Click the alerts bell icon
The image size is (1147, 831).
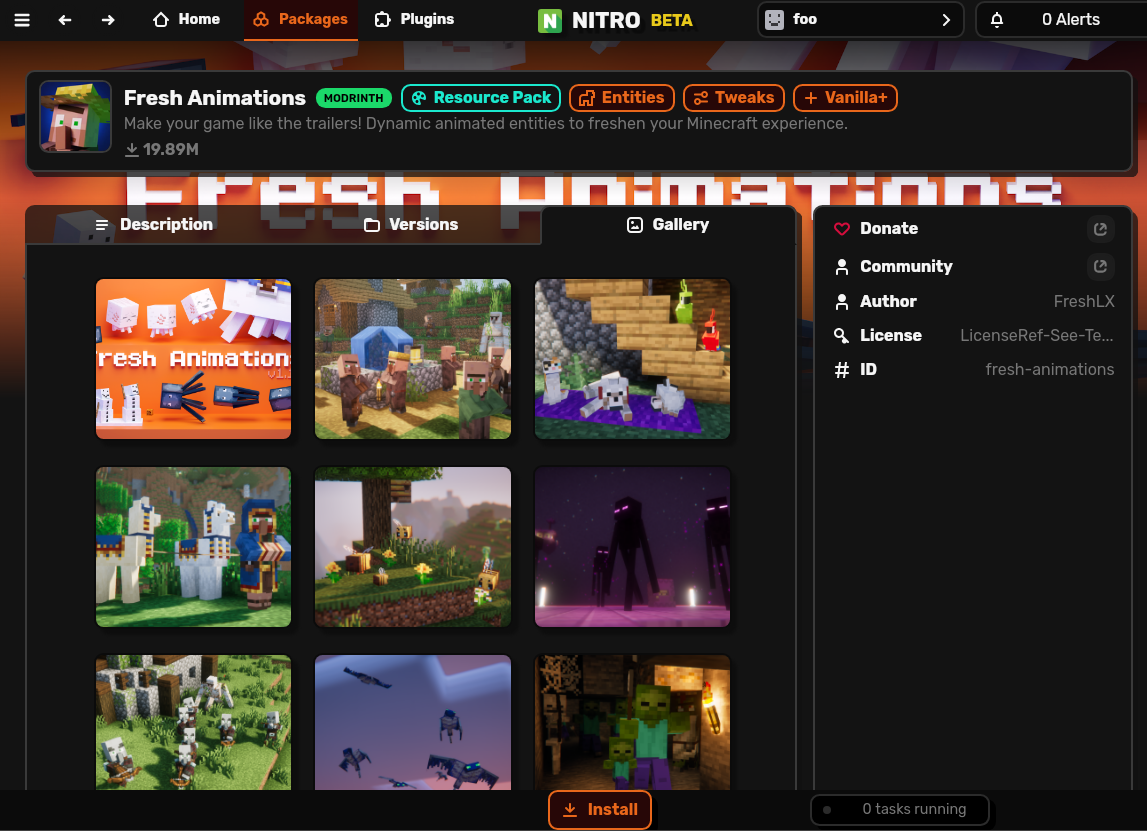point(996,20)
